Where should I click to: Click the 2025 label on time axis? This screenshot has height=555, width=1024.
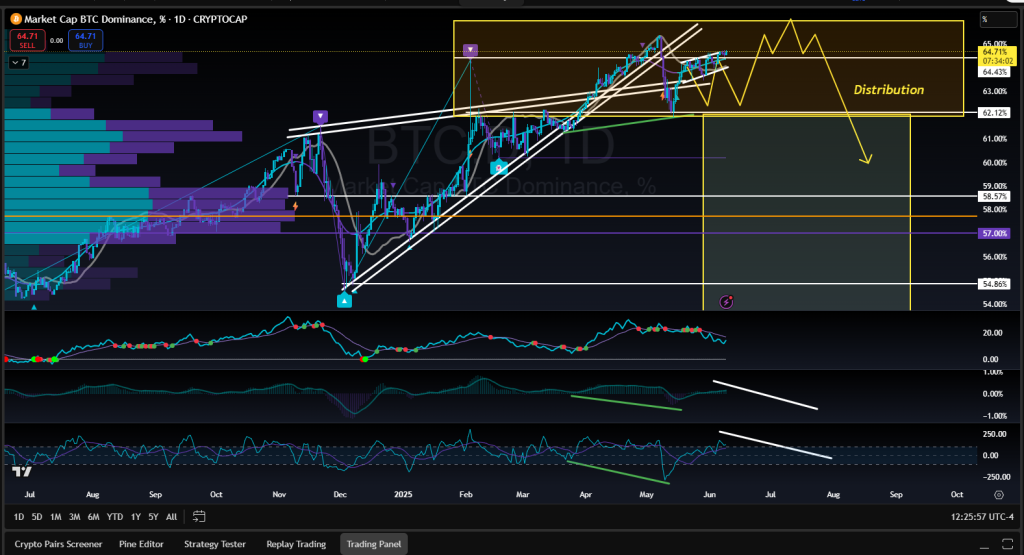[403, 494]
